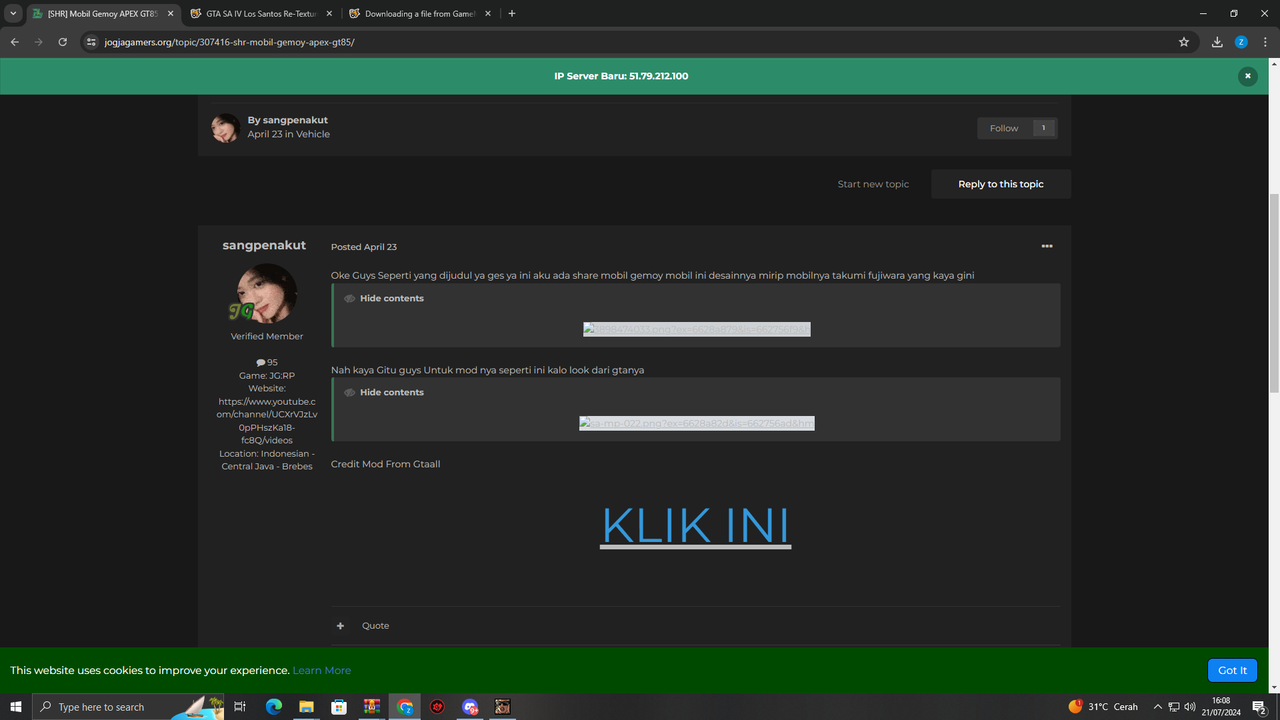Open the broken image in first spoiler
1280x720 pixels.
697,329
